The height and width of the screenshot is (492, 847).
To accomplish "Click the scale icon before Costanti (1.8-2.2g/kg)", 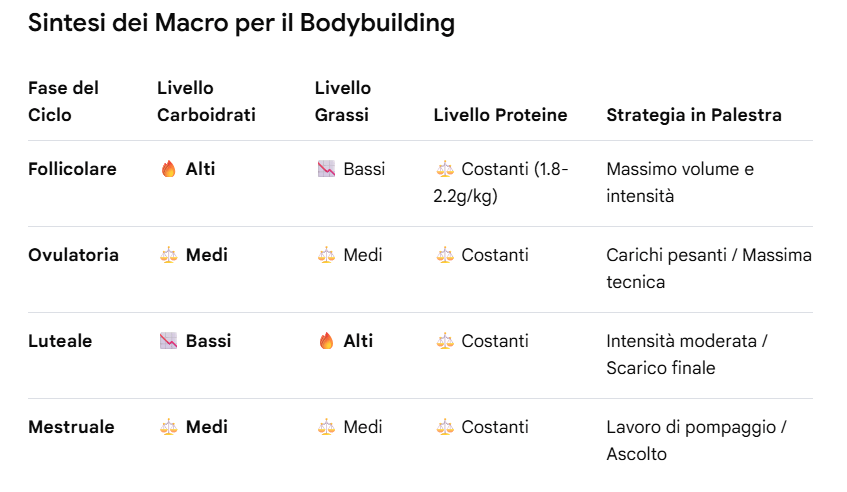I will click(445, 169).
